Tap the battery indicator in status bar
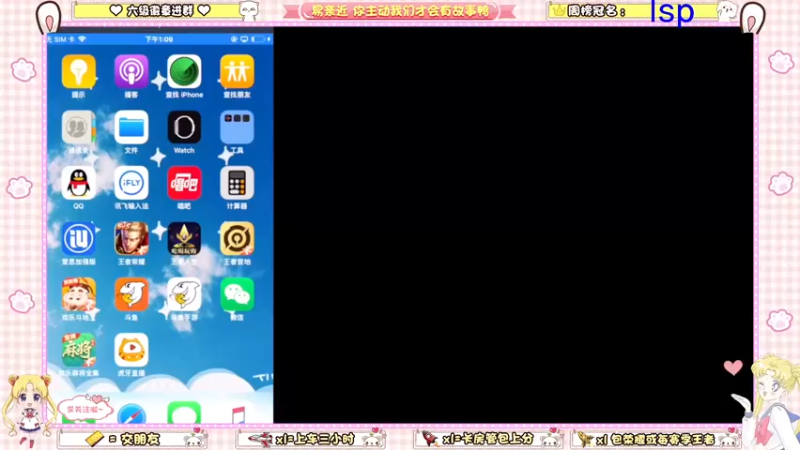Screen dimensions: 800x450 point(259,39)
